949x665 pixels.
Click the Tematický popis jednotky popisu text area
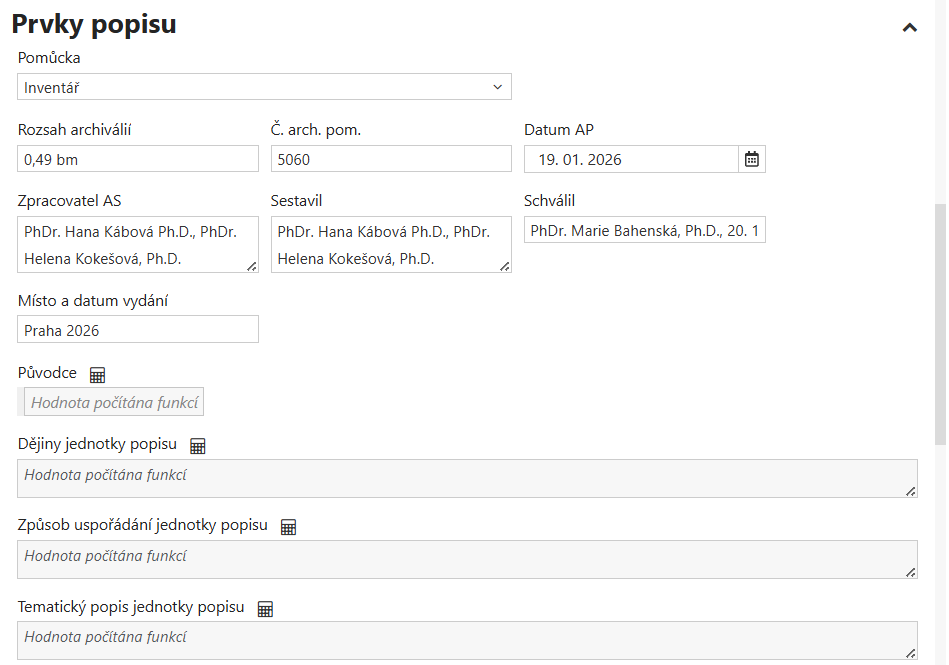point(467,640)
